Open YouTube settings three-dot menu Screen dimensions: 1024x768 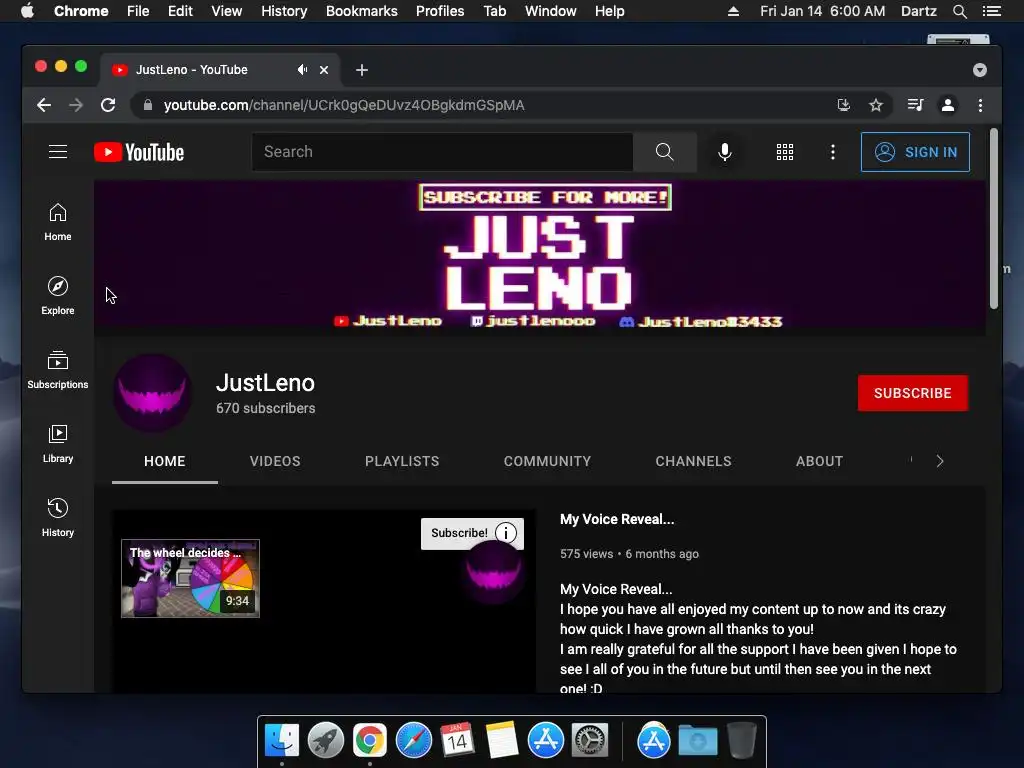[x=832, y=152]
